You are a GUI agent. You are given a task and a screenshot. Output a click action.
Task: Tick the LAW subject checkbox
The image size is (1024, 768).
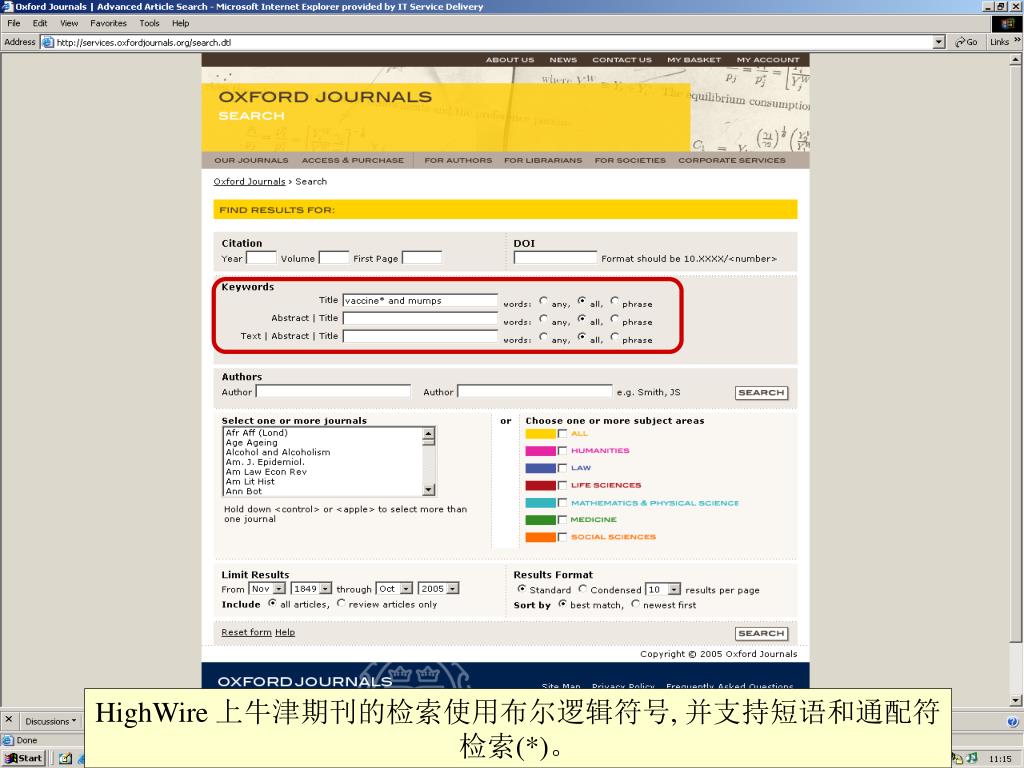[562, 468]
